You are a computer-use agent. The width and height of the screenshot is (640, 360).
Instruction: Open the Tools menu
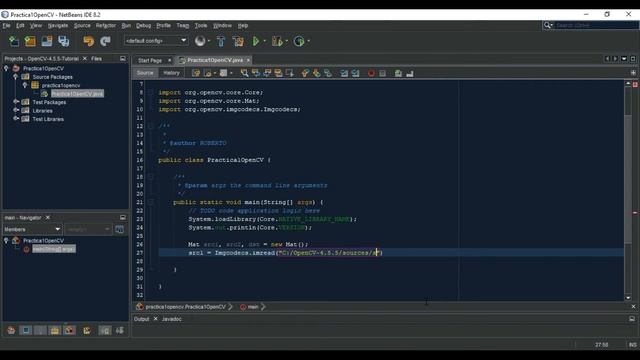point(200,25)
